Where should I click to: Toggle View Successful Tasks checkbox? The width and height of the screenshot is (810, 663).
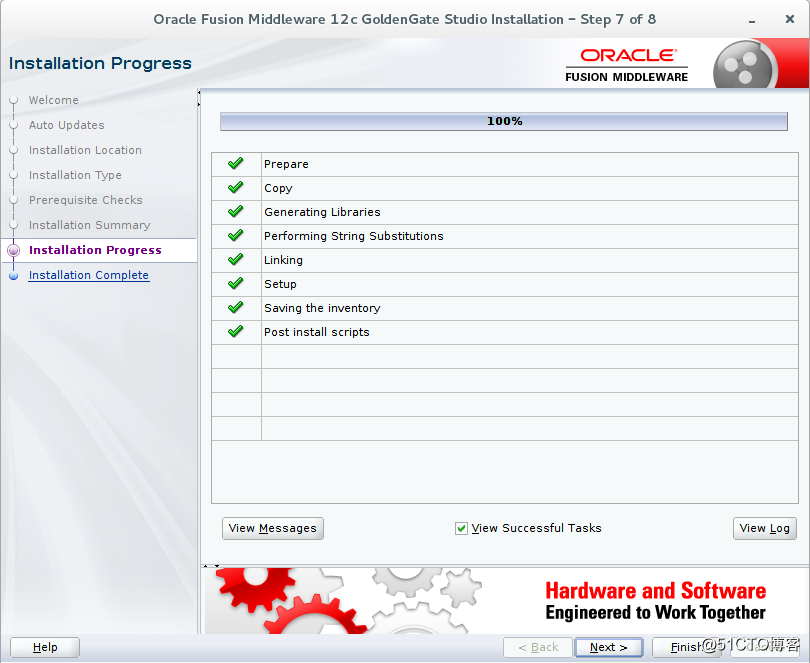461,529
